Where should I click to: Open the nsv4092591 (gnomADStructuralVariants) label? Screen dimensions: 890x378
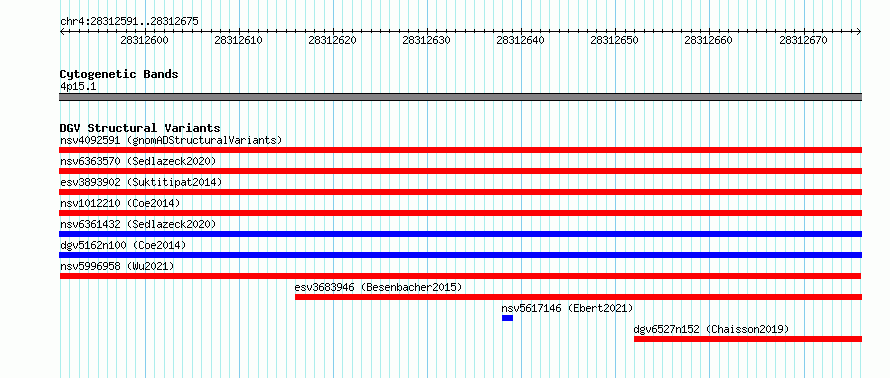171,140
